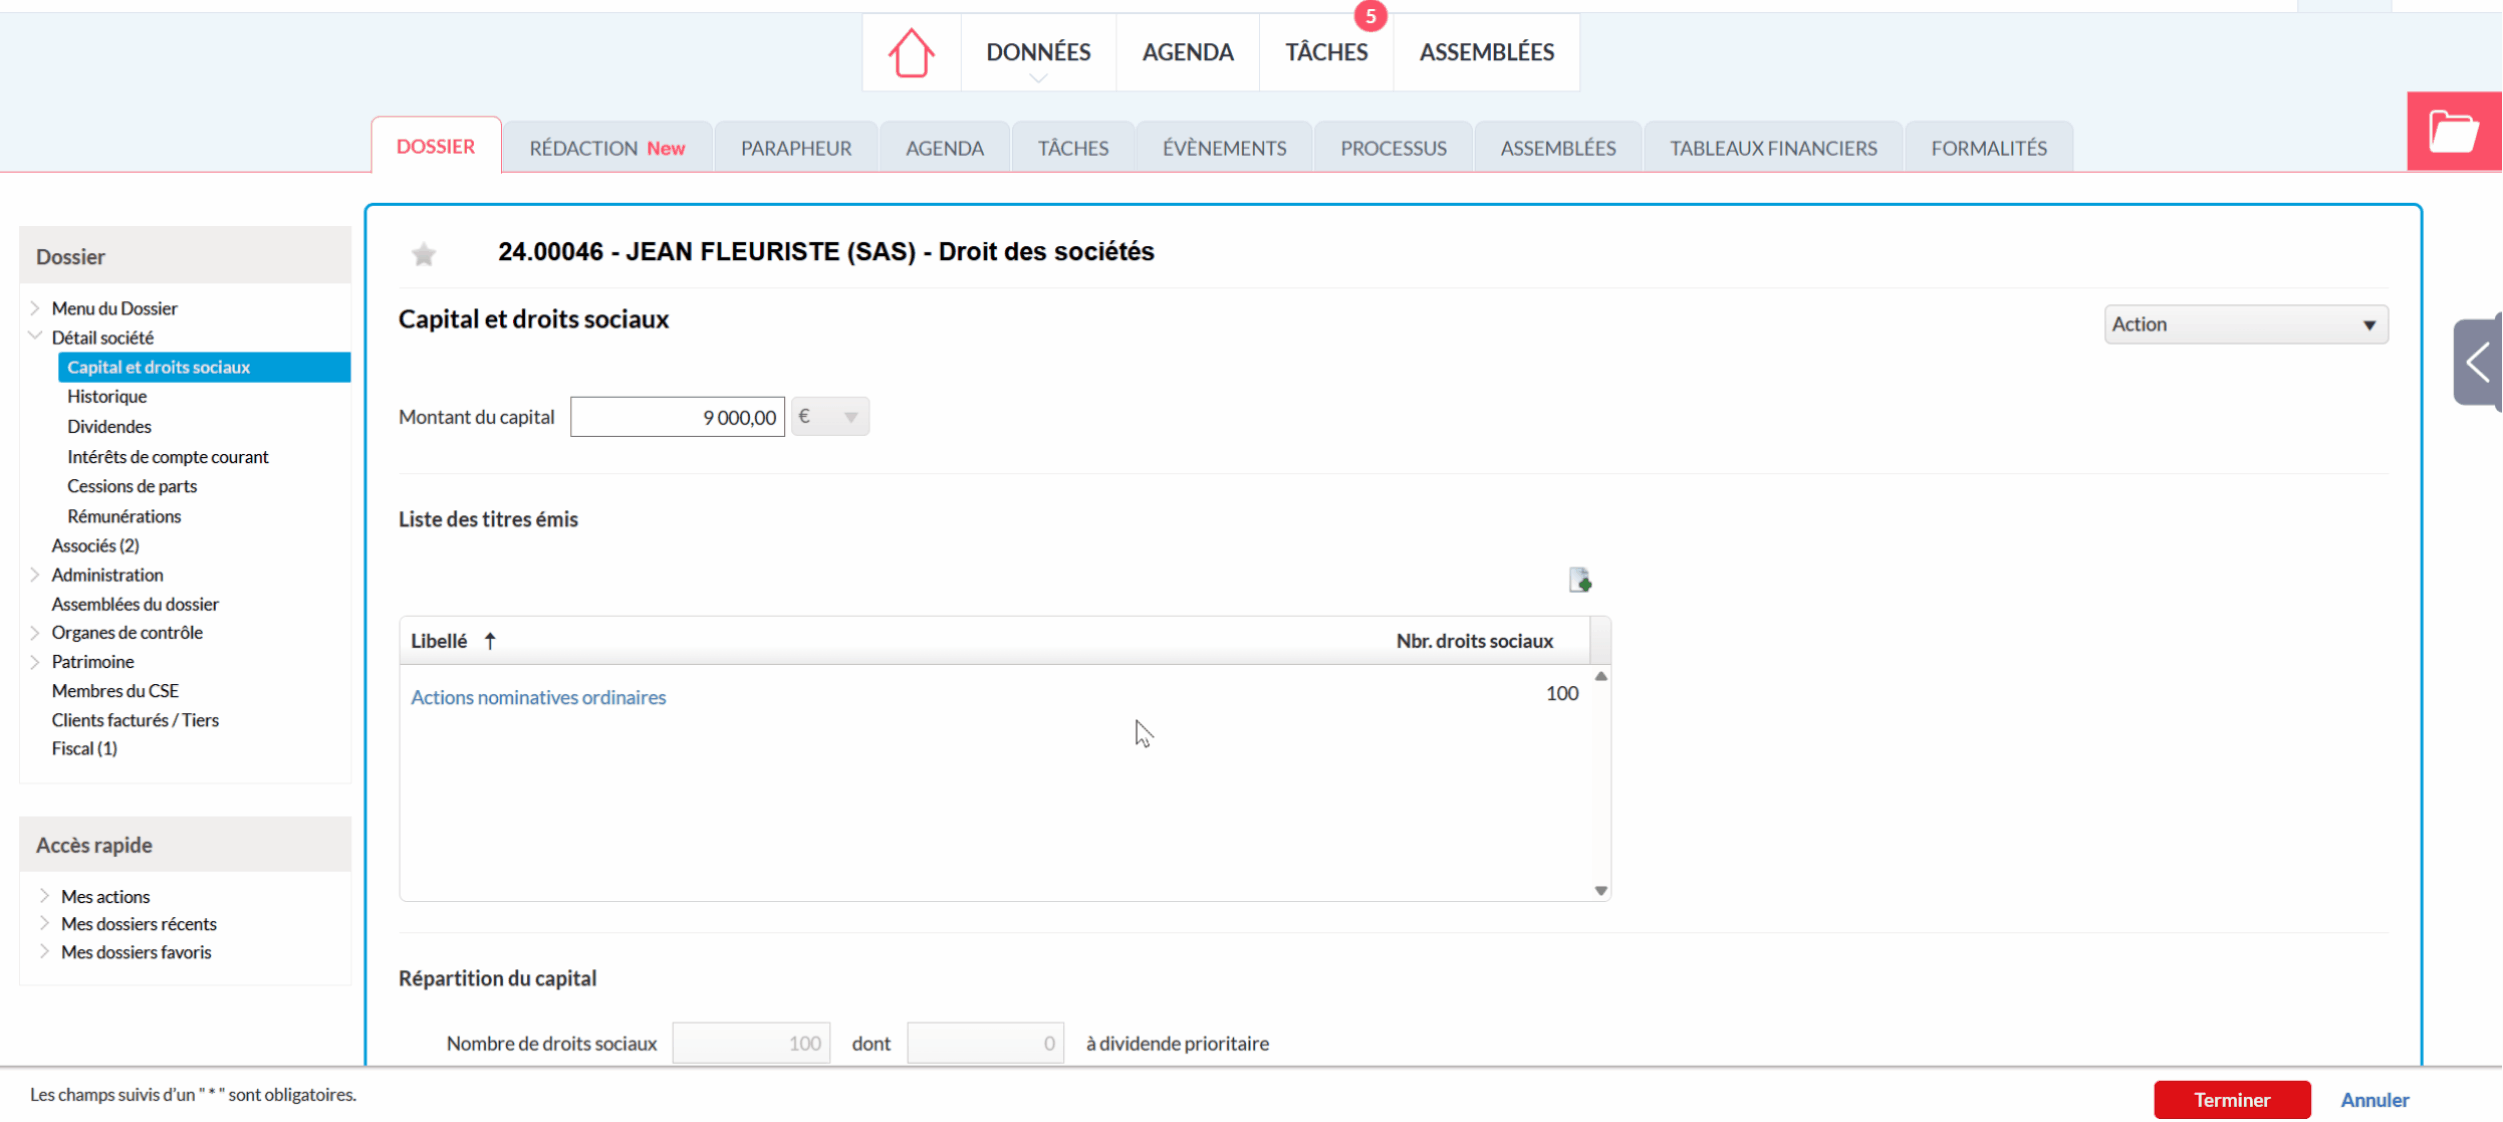
Task: Open the tasks notification badge showing 5
Action: (1370, 16)
